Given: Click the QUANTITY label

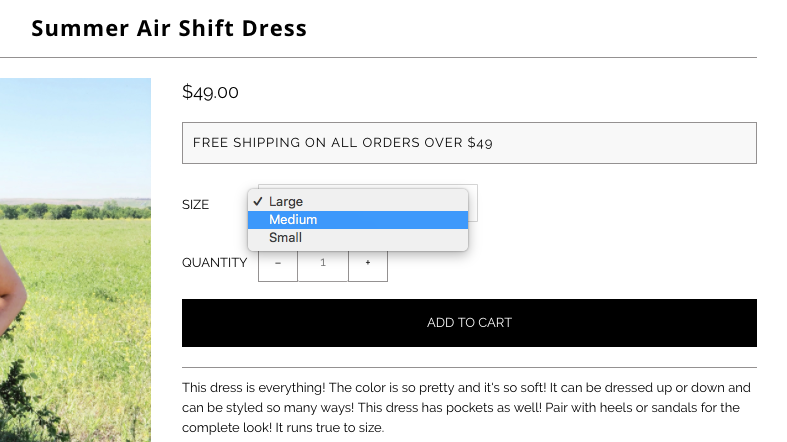Looking at the screenshot, I should point(214,263).
